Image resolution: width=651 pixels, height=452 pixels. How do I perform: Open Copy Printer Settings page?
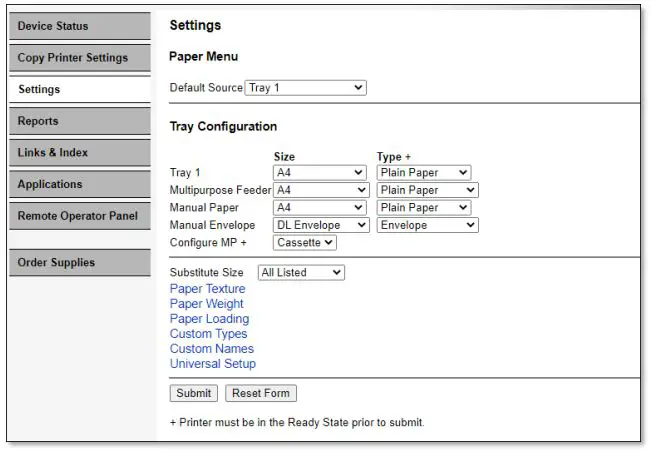pyautogui.click(x=80, y=58)
